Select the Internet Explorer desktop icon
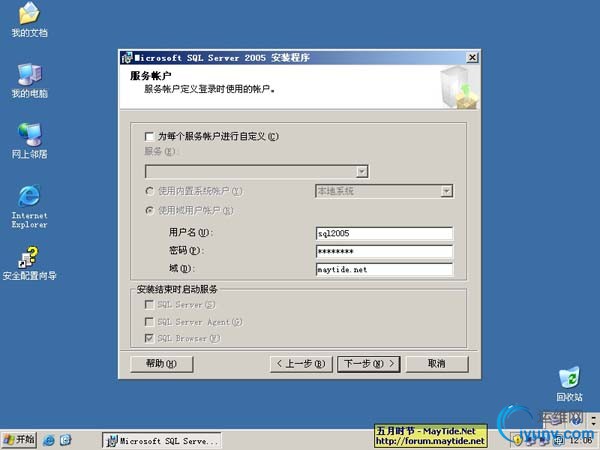 click(x=29, y=207)
